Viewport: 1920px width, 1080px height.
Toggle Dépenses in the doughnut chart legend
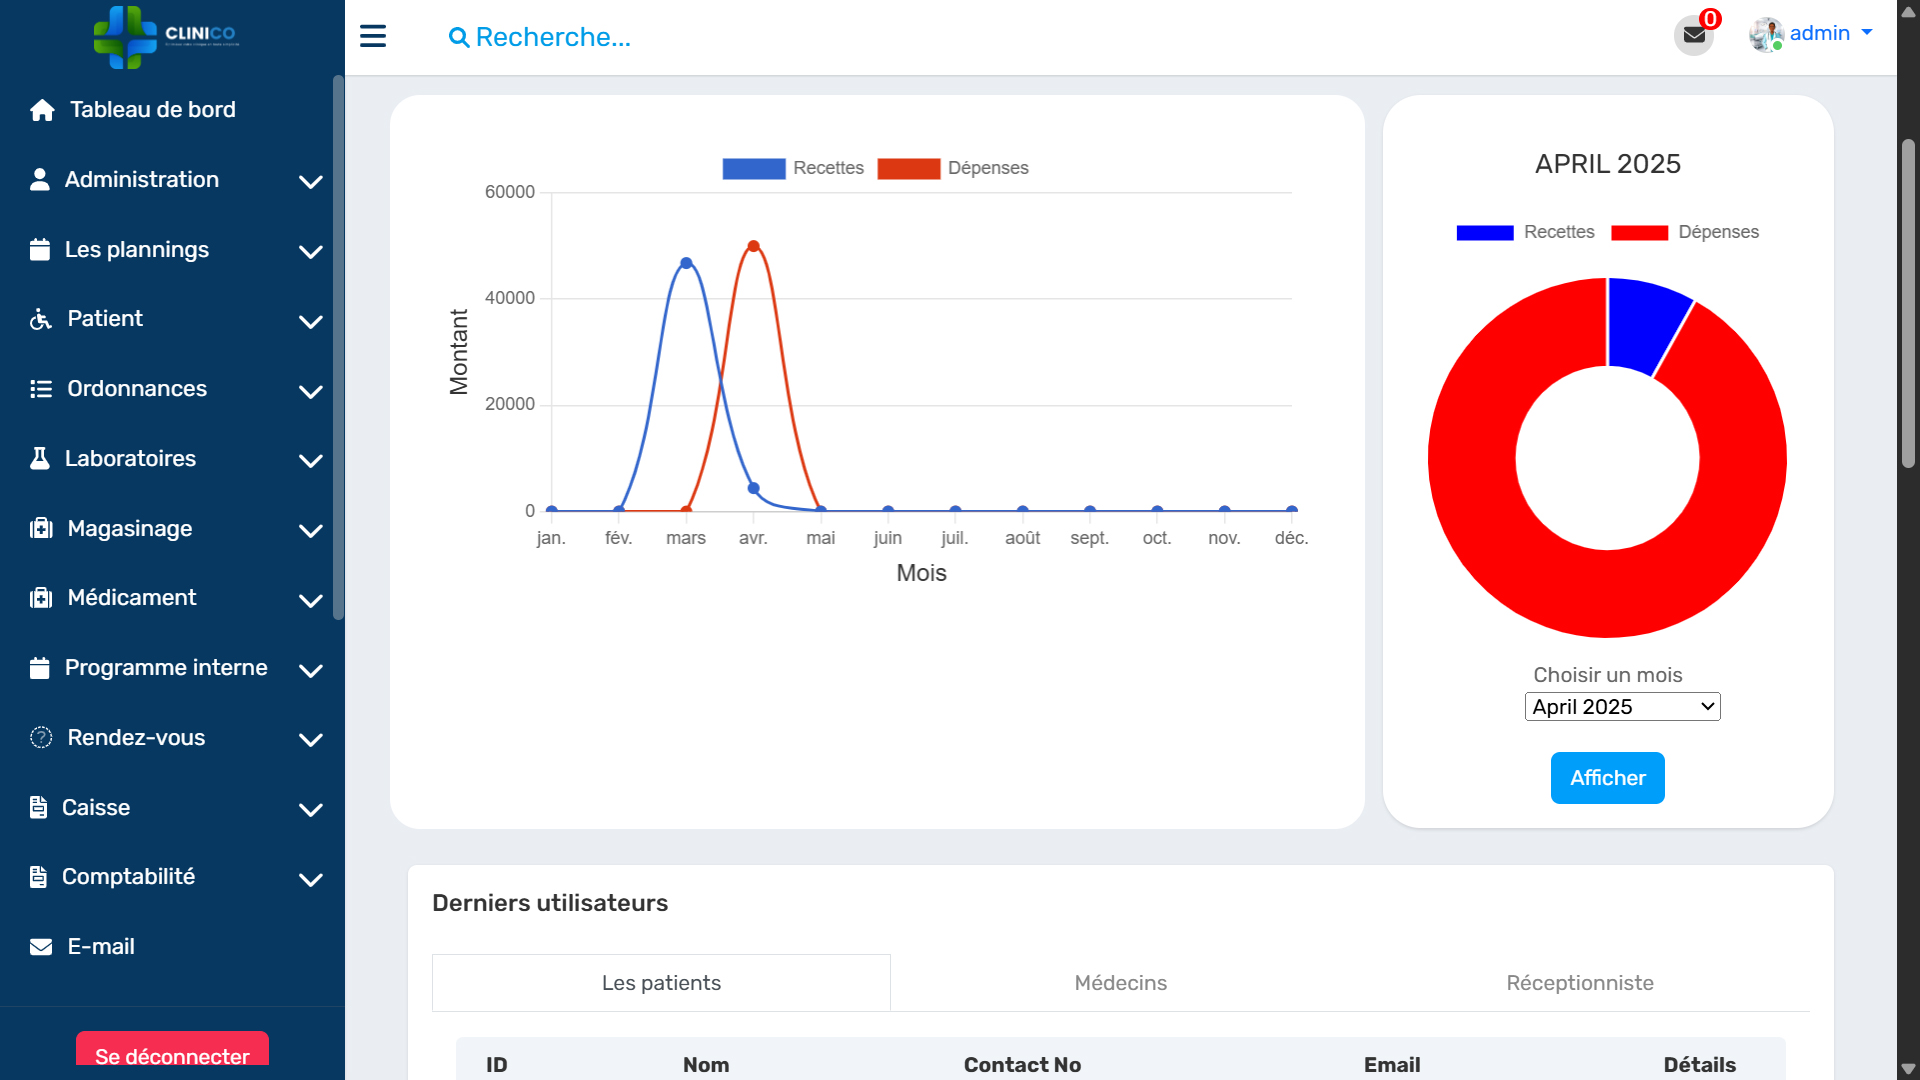(1685, 232)
